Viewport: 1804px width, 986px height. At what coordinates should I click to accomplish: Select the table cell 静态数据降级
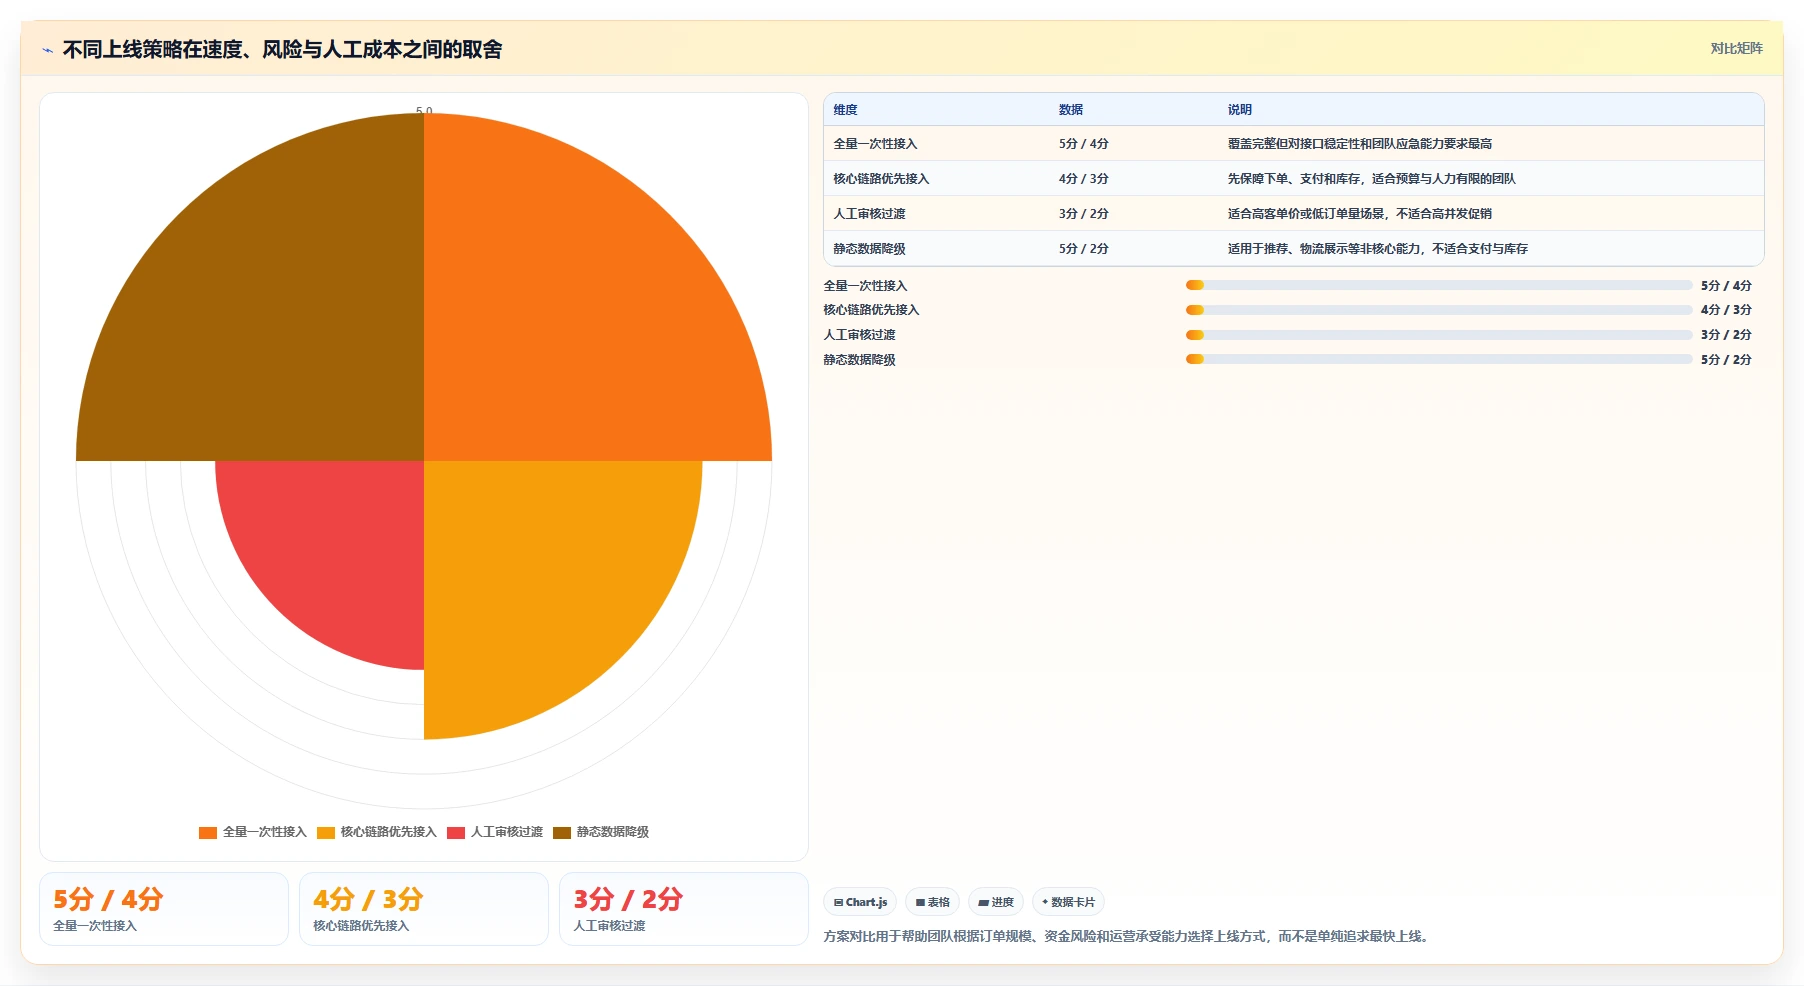869,249
